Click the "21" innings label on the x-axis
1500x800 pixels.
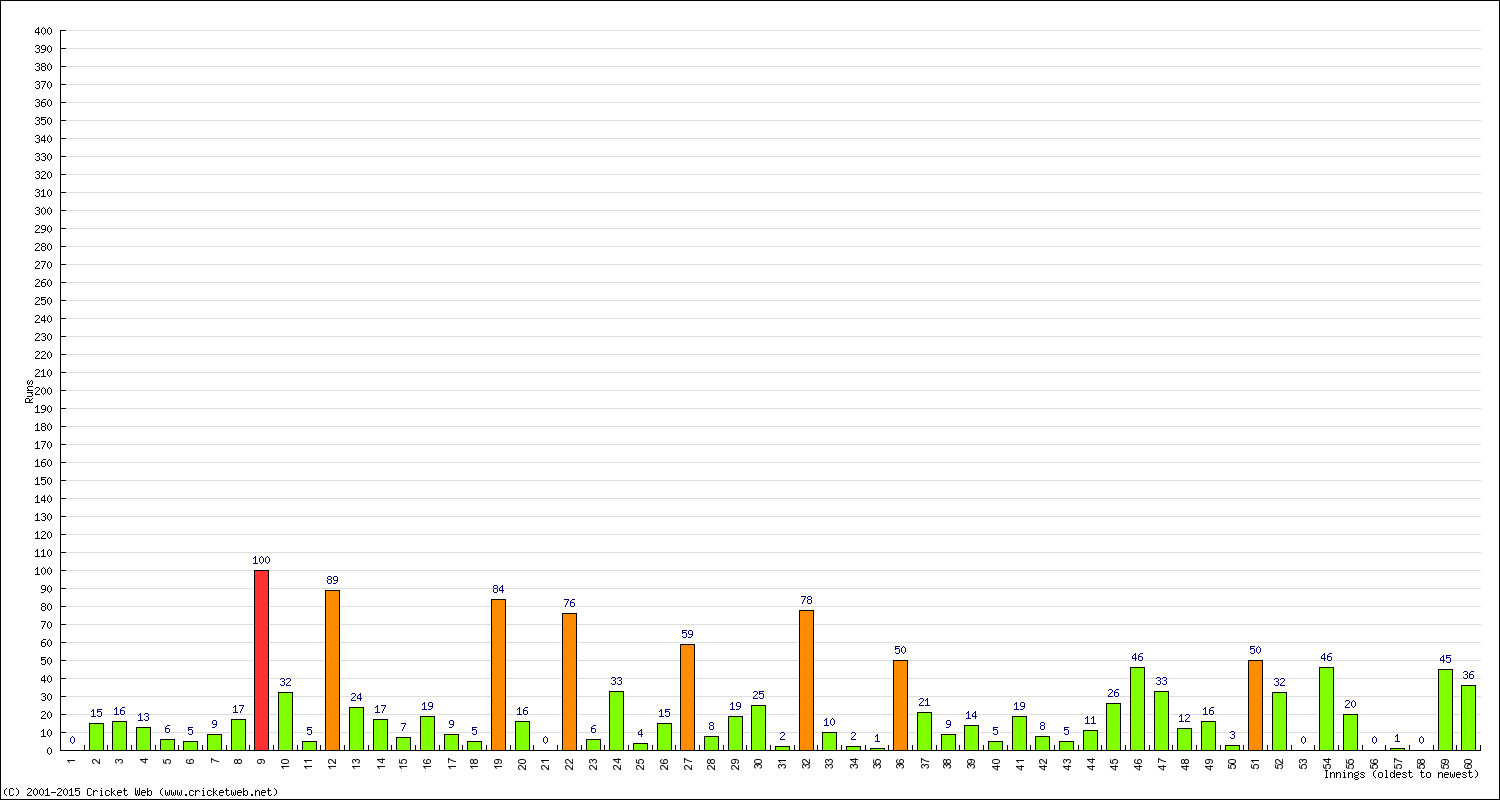546,763
